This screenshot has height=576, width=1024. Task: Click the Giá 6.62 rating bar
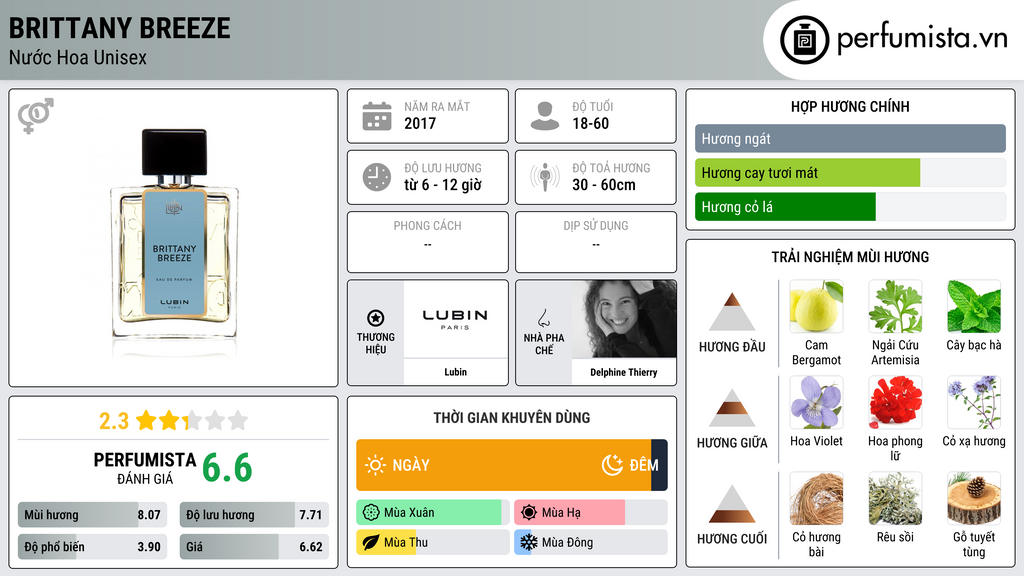point(254,547)
